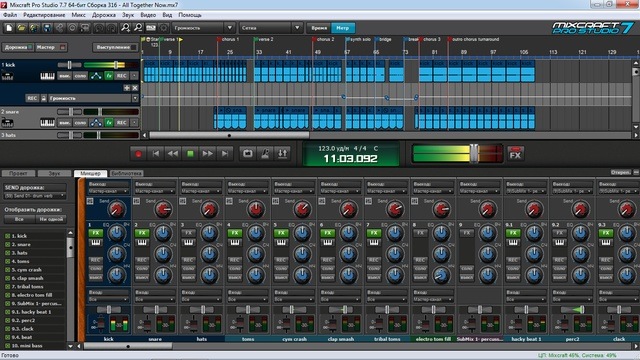Click the Ни одной show none button
The width and height of the screenshot is (640, 360).
[x=51, y=219]
